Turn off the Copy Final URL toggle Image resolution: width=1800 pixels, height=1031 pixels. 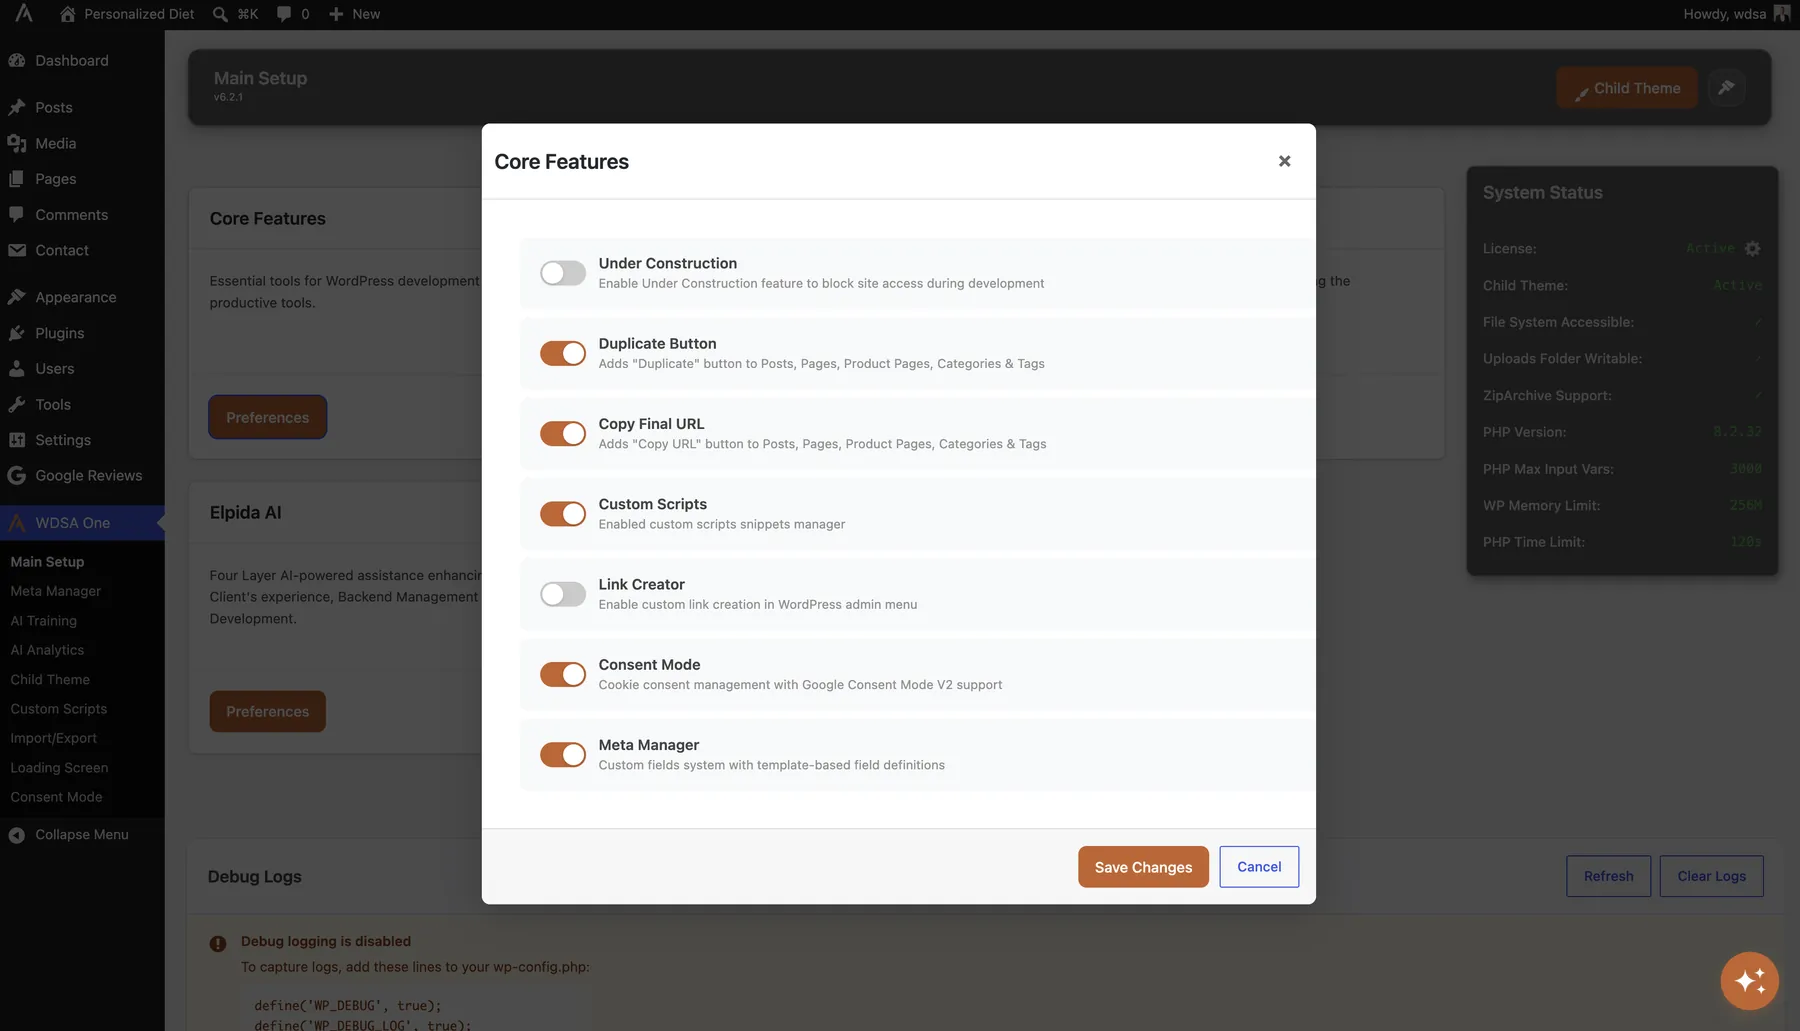[563, 433]
